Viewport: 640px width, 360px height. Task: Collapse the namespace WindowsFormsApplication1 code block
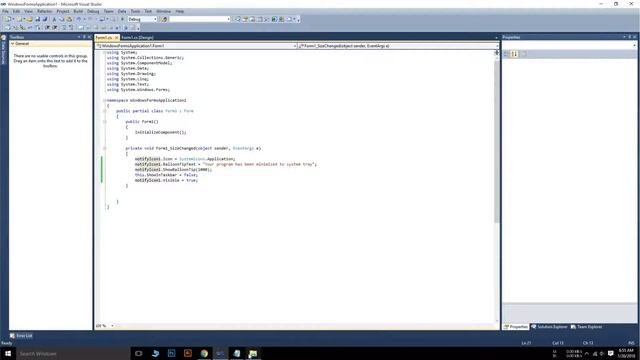(104, 100)
